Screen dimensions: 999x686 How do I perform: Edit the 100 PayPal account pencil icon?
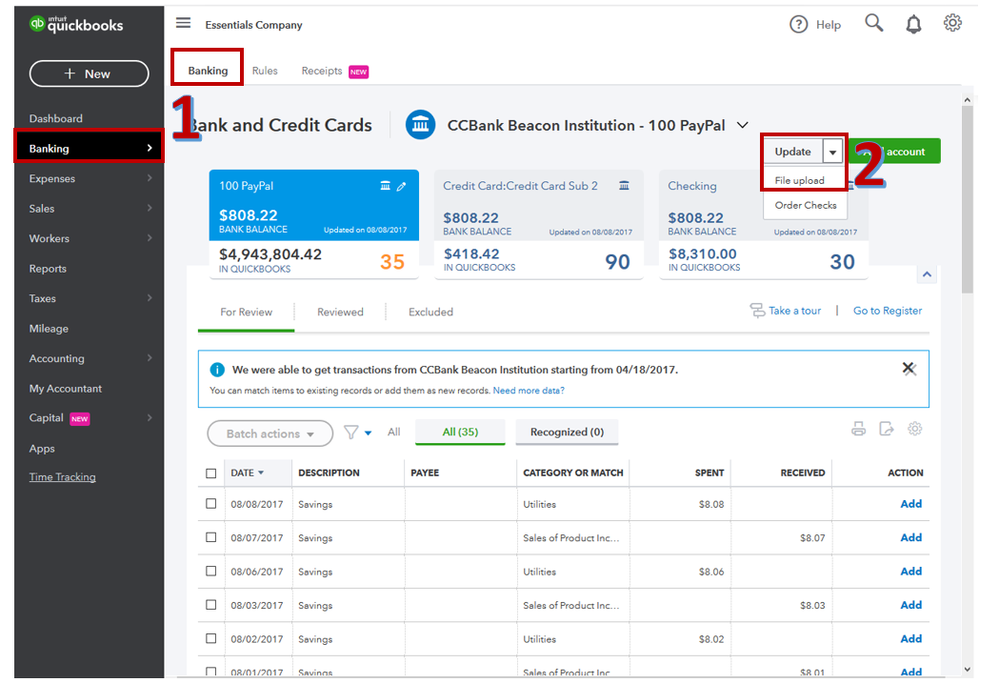click(x=401, y=187)
